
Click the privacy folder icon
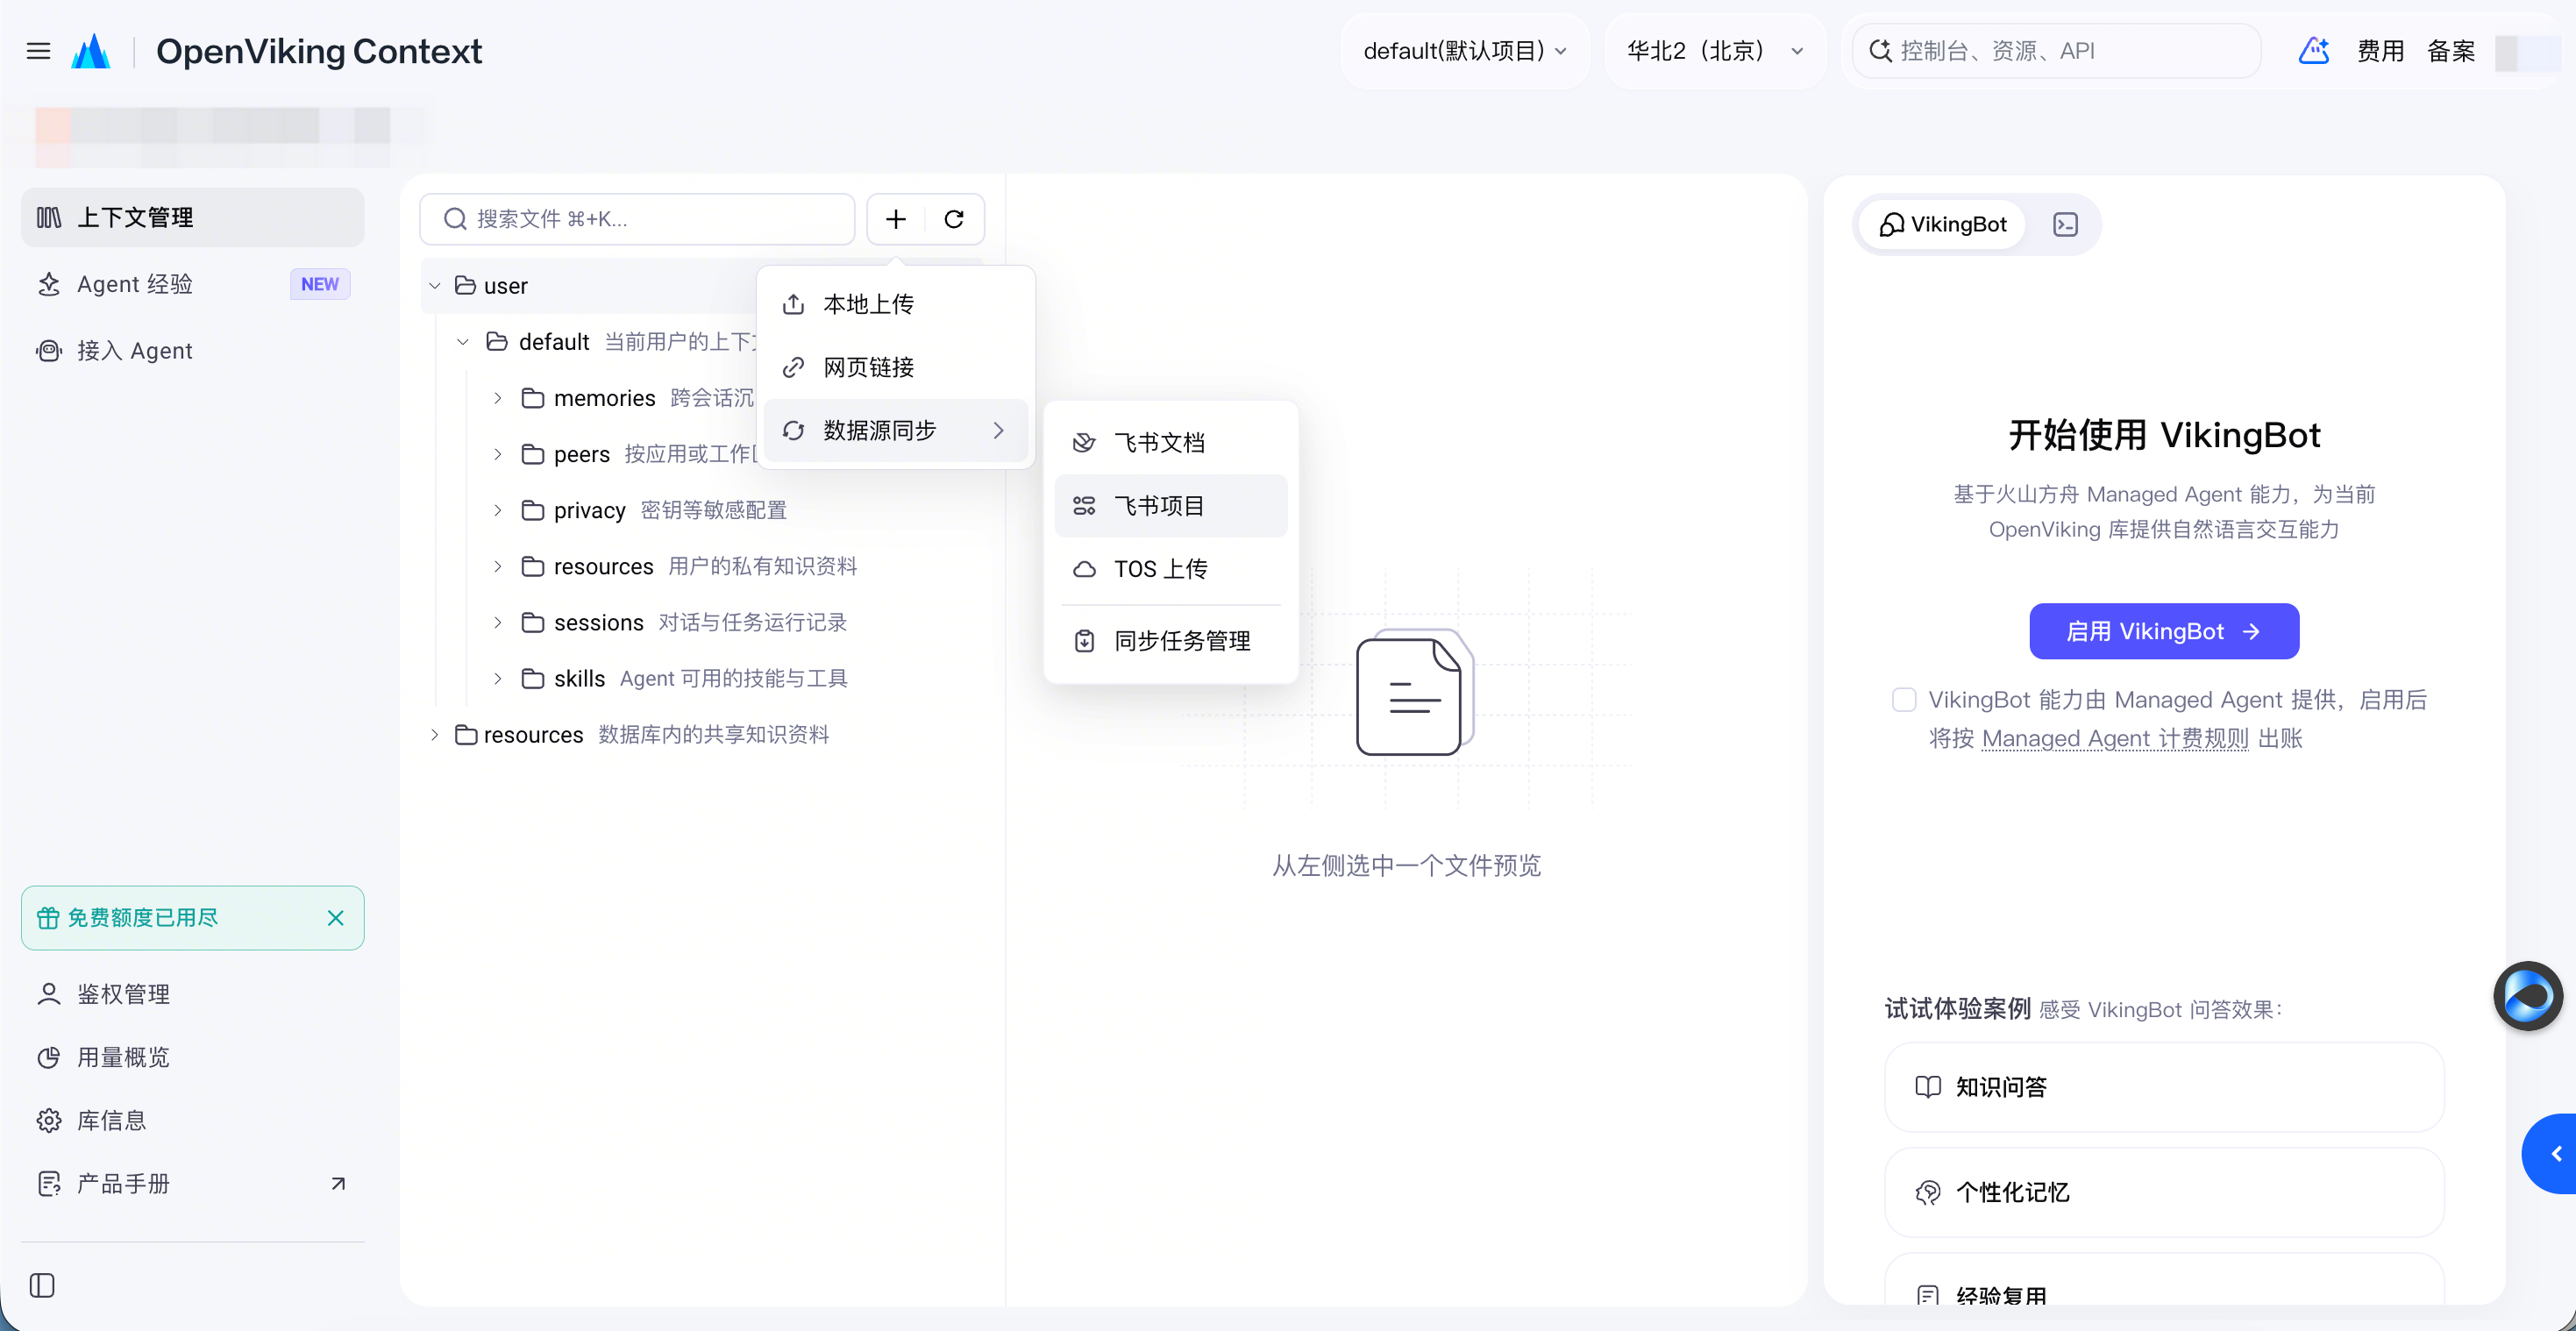533,510
